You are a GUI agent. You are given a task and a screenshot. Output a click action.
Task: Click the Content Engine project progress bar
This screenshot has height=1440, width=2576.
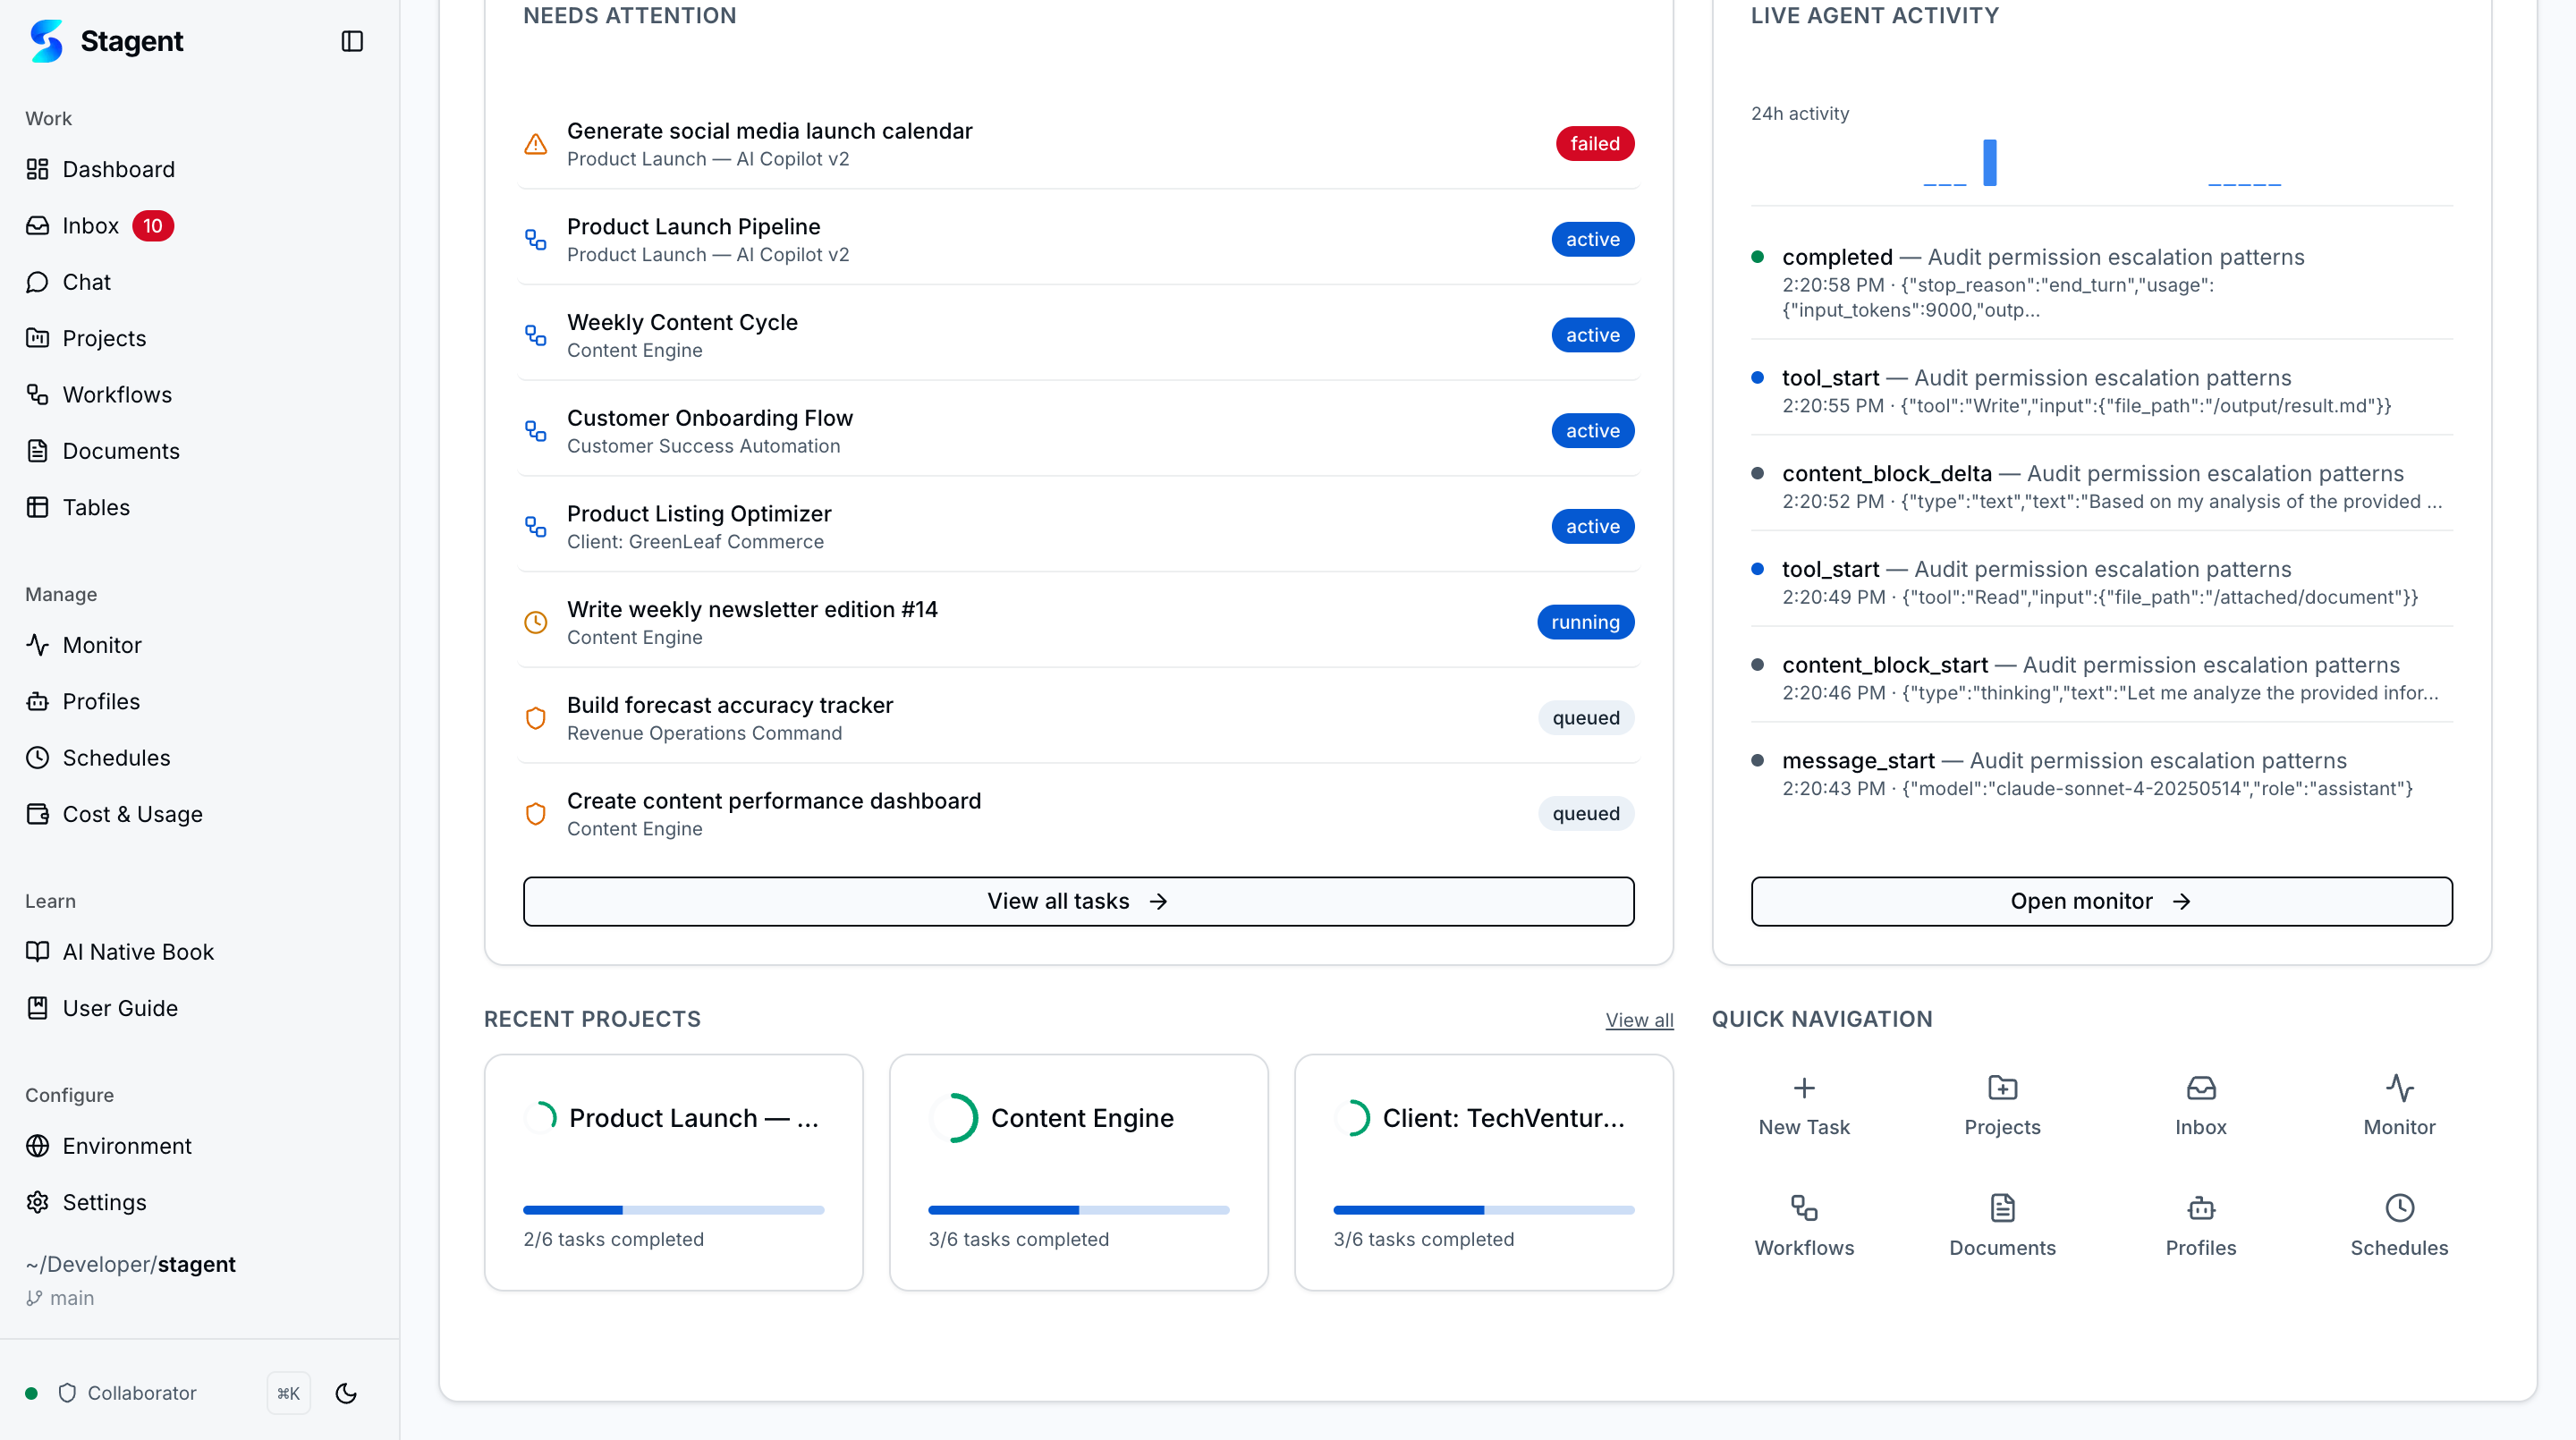tap(1078, 1210)
